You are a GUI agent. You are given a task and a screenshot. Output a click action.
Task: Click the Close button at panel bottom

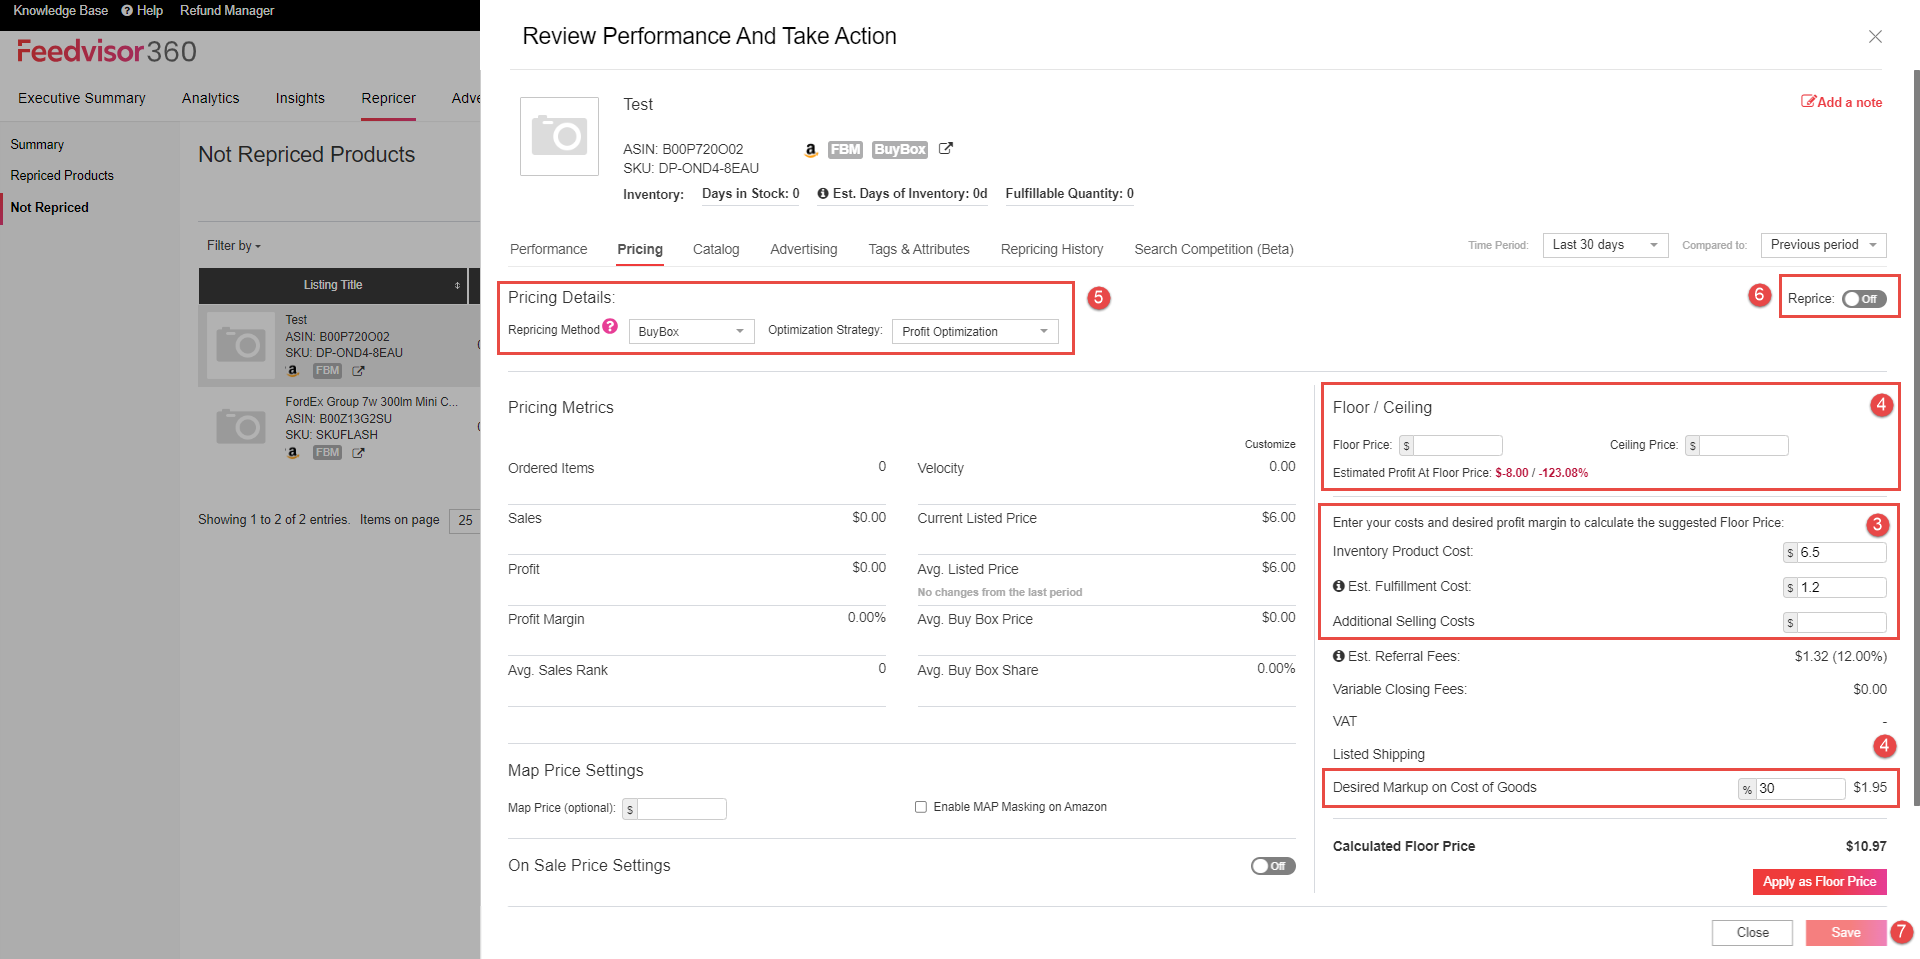[x=1752, y=932]
